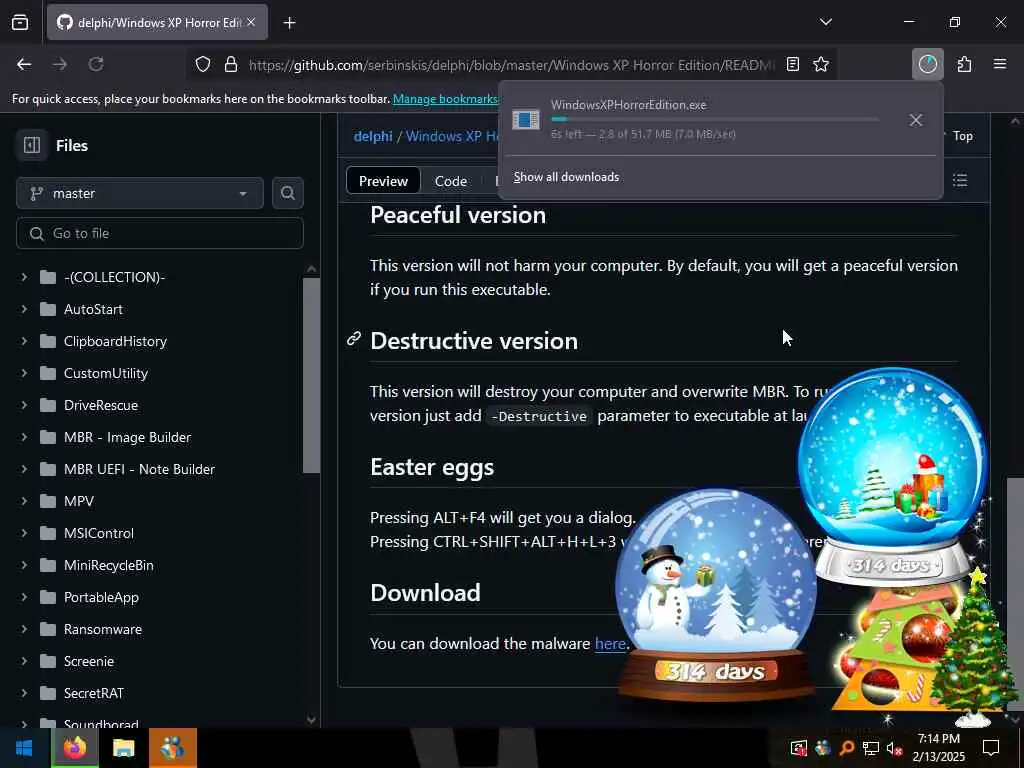Screen dimensions: 1024x768
Task: Click the Top link
Action: pyautogui.click(x=962, y=136)
